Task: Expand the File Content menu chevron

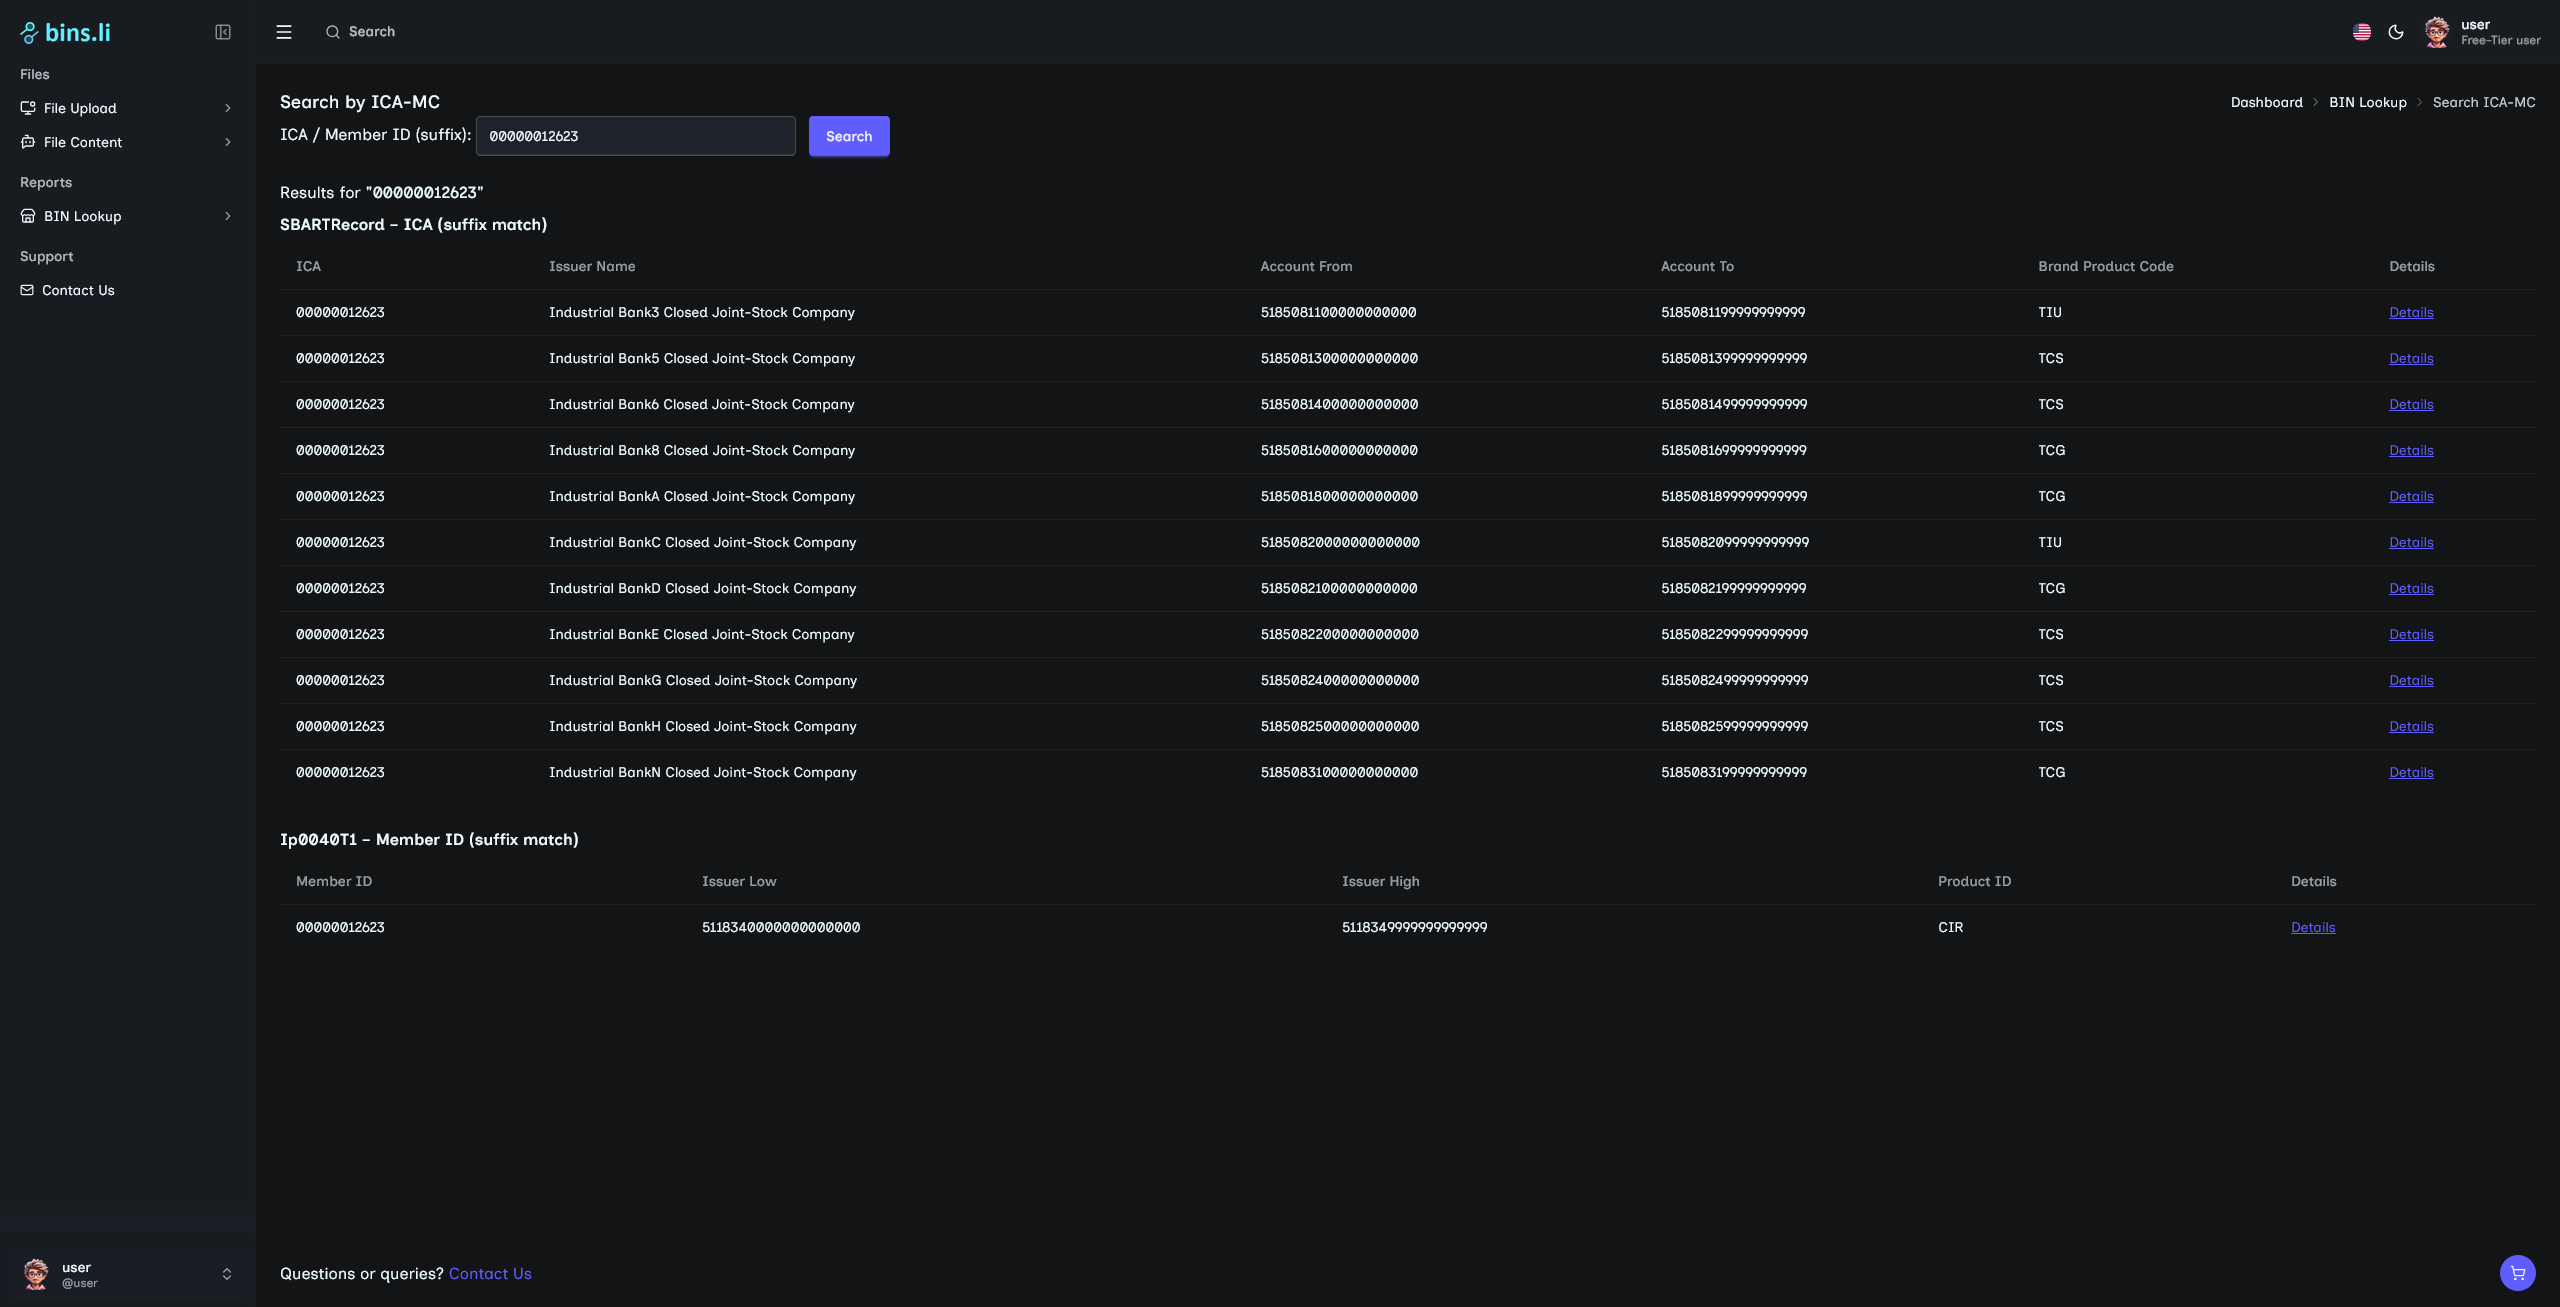Action: tap(228, 142)
